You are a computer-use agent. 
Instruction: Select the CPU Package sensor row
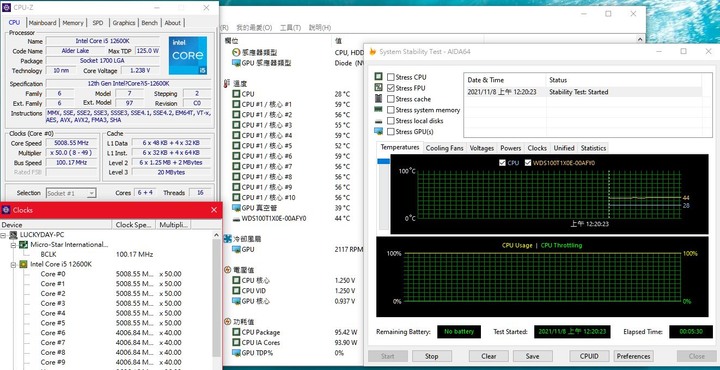[x=296, y=332]
